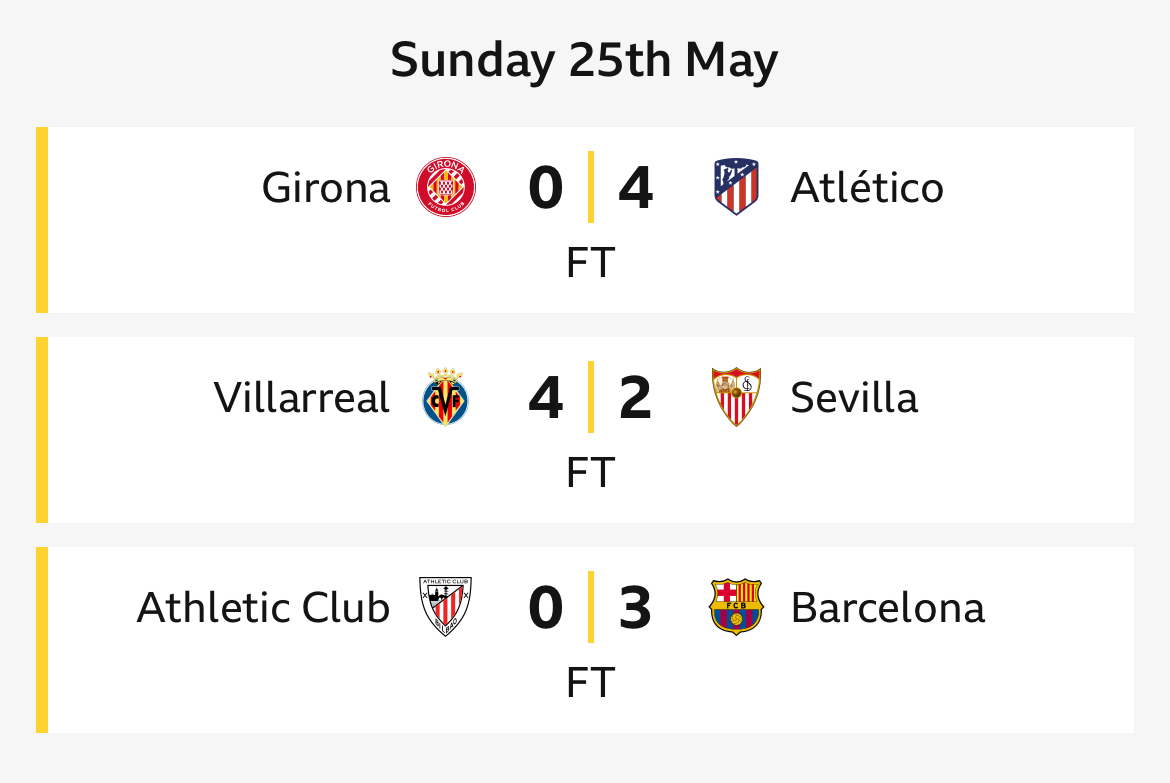Open the Girona team name link
The width and height of the screenshot is (1170, 783).
[x=325, y=187]
